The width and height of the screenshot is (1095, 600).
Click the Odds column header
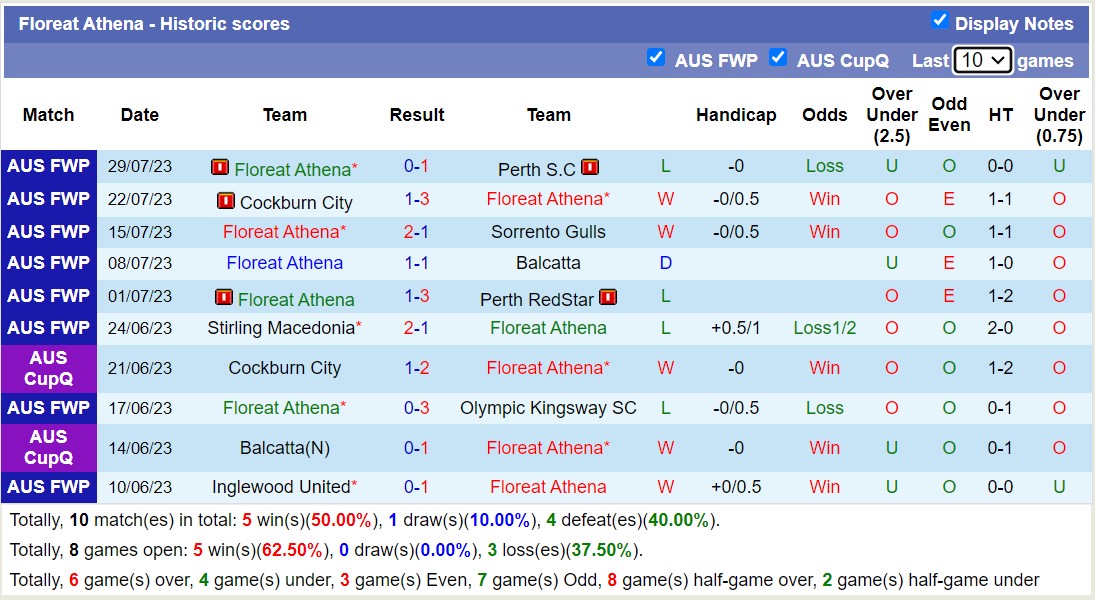[x=824, y=115]
